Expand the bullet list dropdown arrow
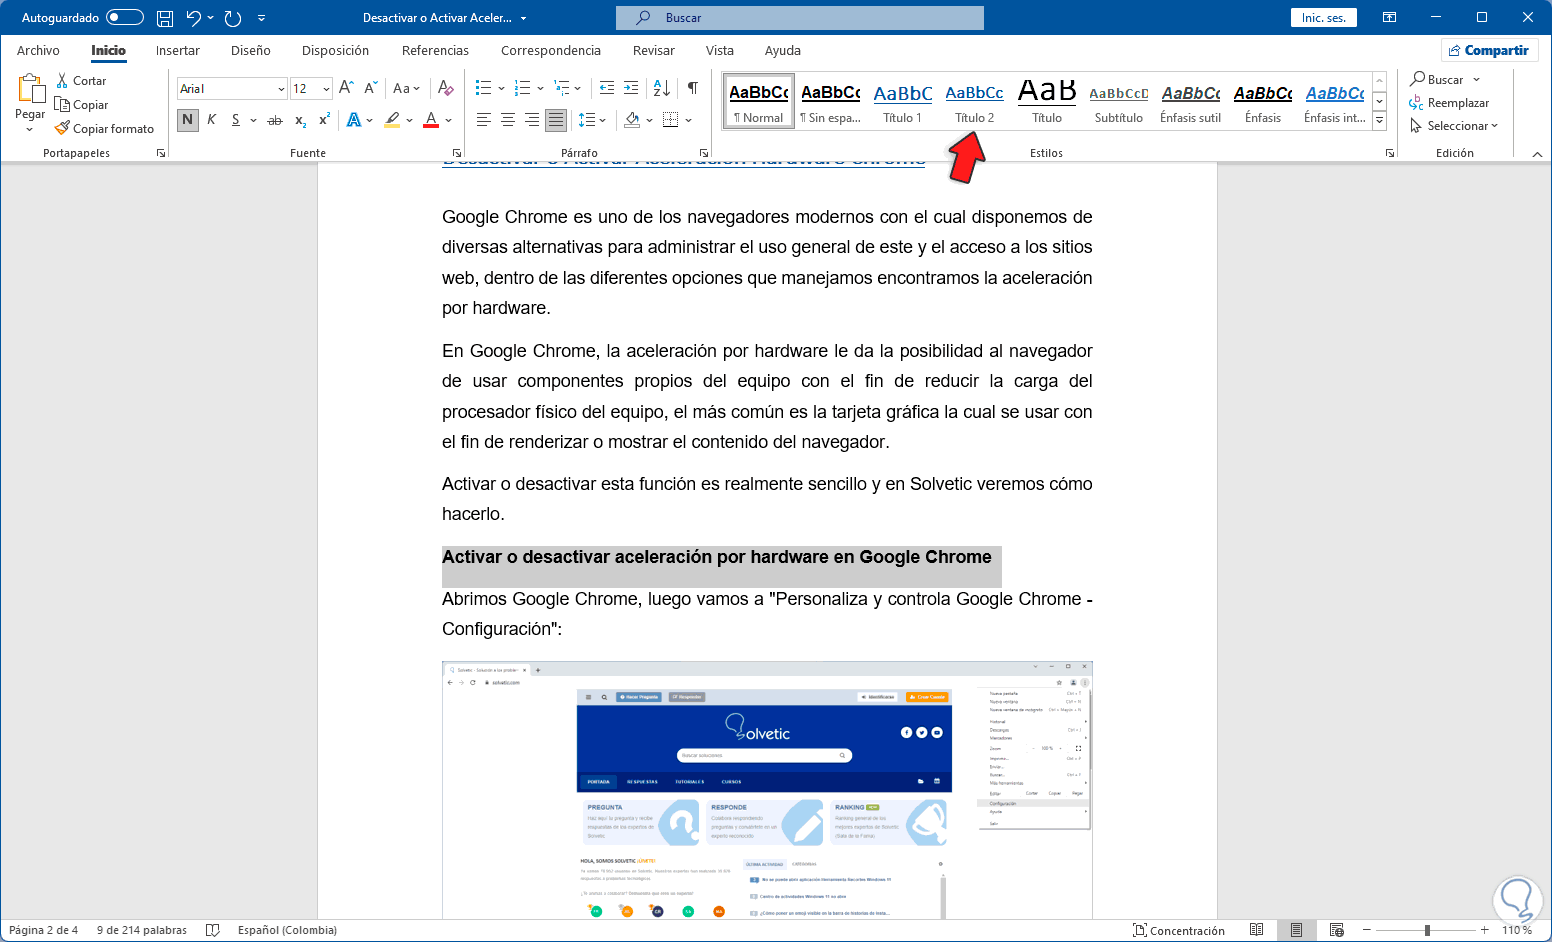 point(501,88)
